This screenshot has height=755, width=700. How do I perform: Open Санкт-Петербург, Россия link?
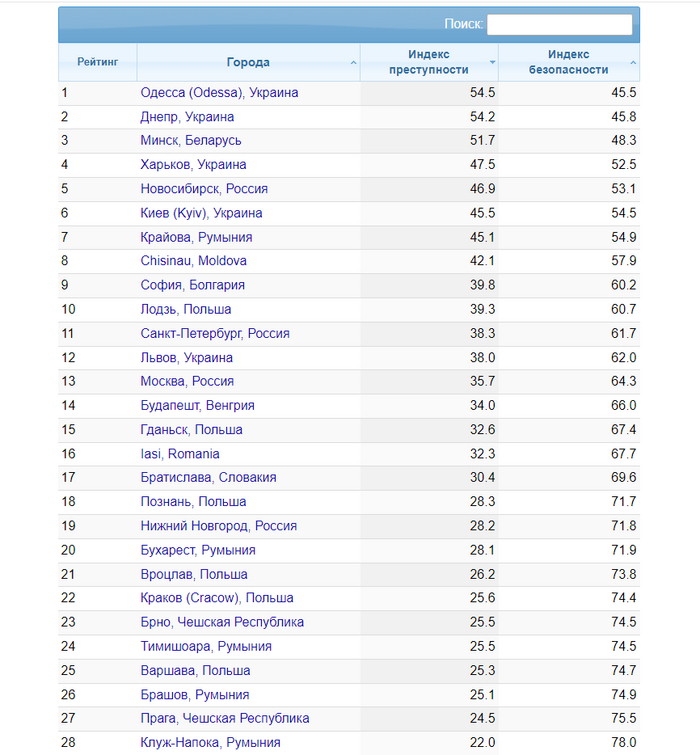pos(215,333)
